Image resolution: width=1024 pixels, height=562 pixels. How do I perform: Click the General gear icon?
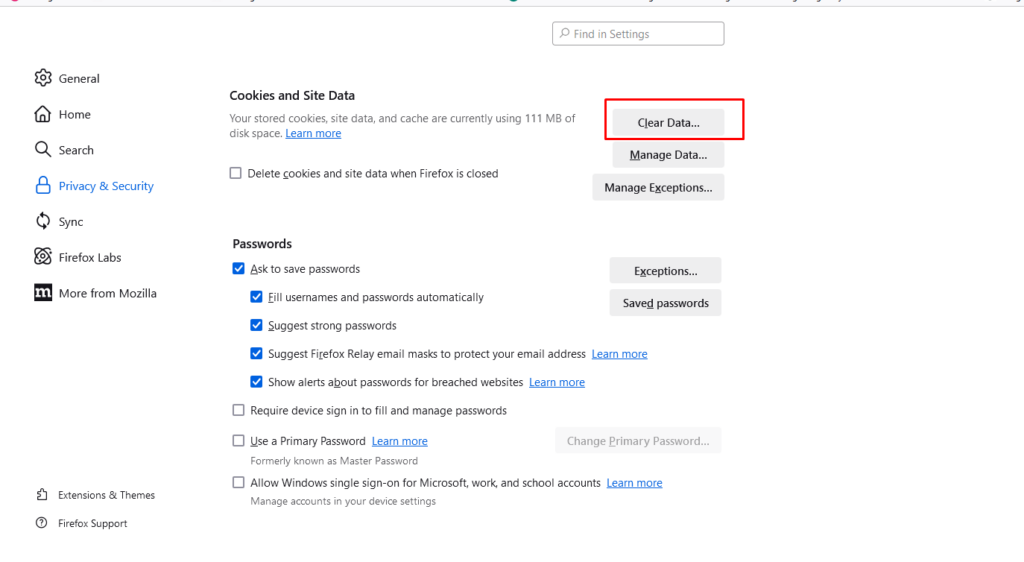tap(43, 78)
